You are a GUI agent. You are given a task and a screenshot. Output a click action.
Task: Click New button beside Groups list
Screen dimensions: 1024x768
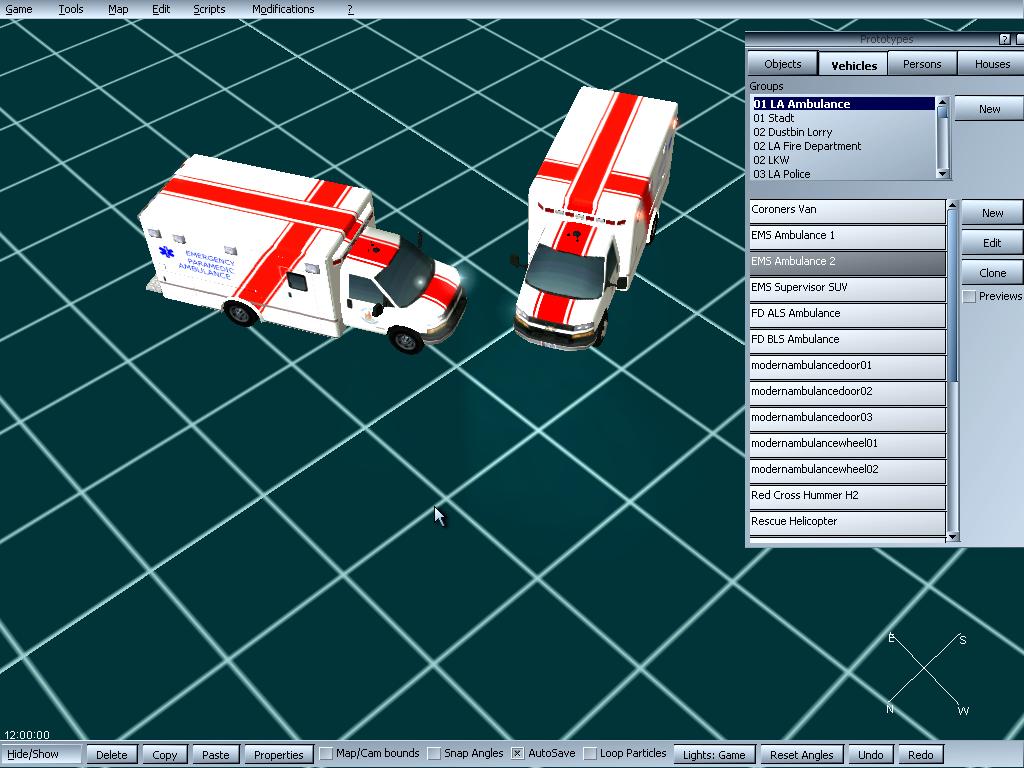coord(989,109)
